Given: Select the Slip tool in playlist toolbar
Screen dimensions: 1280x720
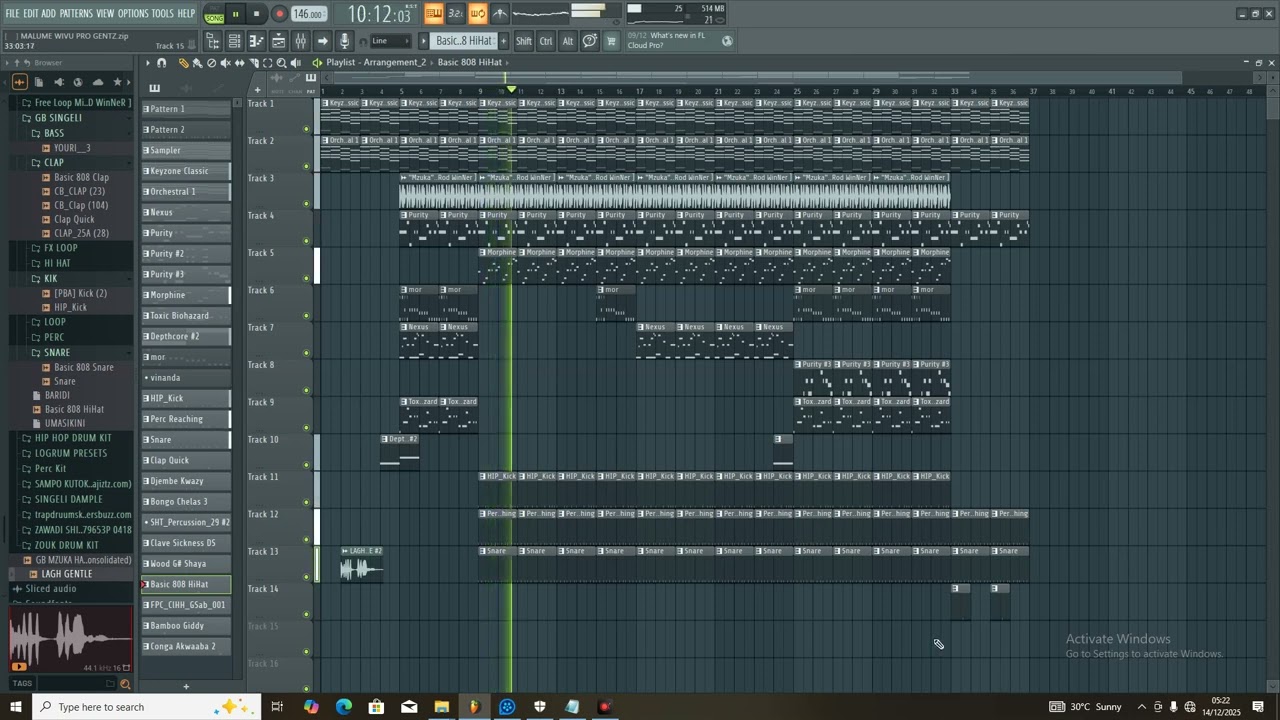Looking at the screenshot, I should coord(239,63).
